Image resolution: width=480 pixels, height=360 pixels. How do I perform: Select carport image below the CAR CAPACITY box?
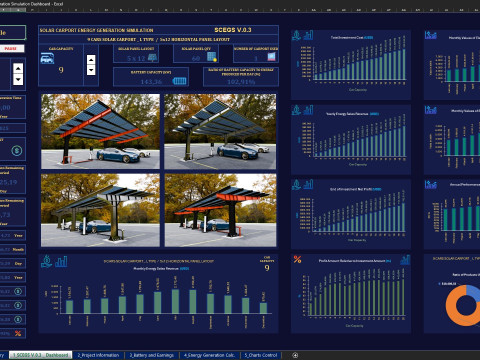100,132
